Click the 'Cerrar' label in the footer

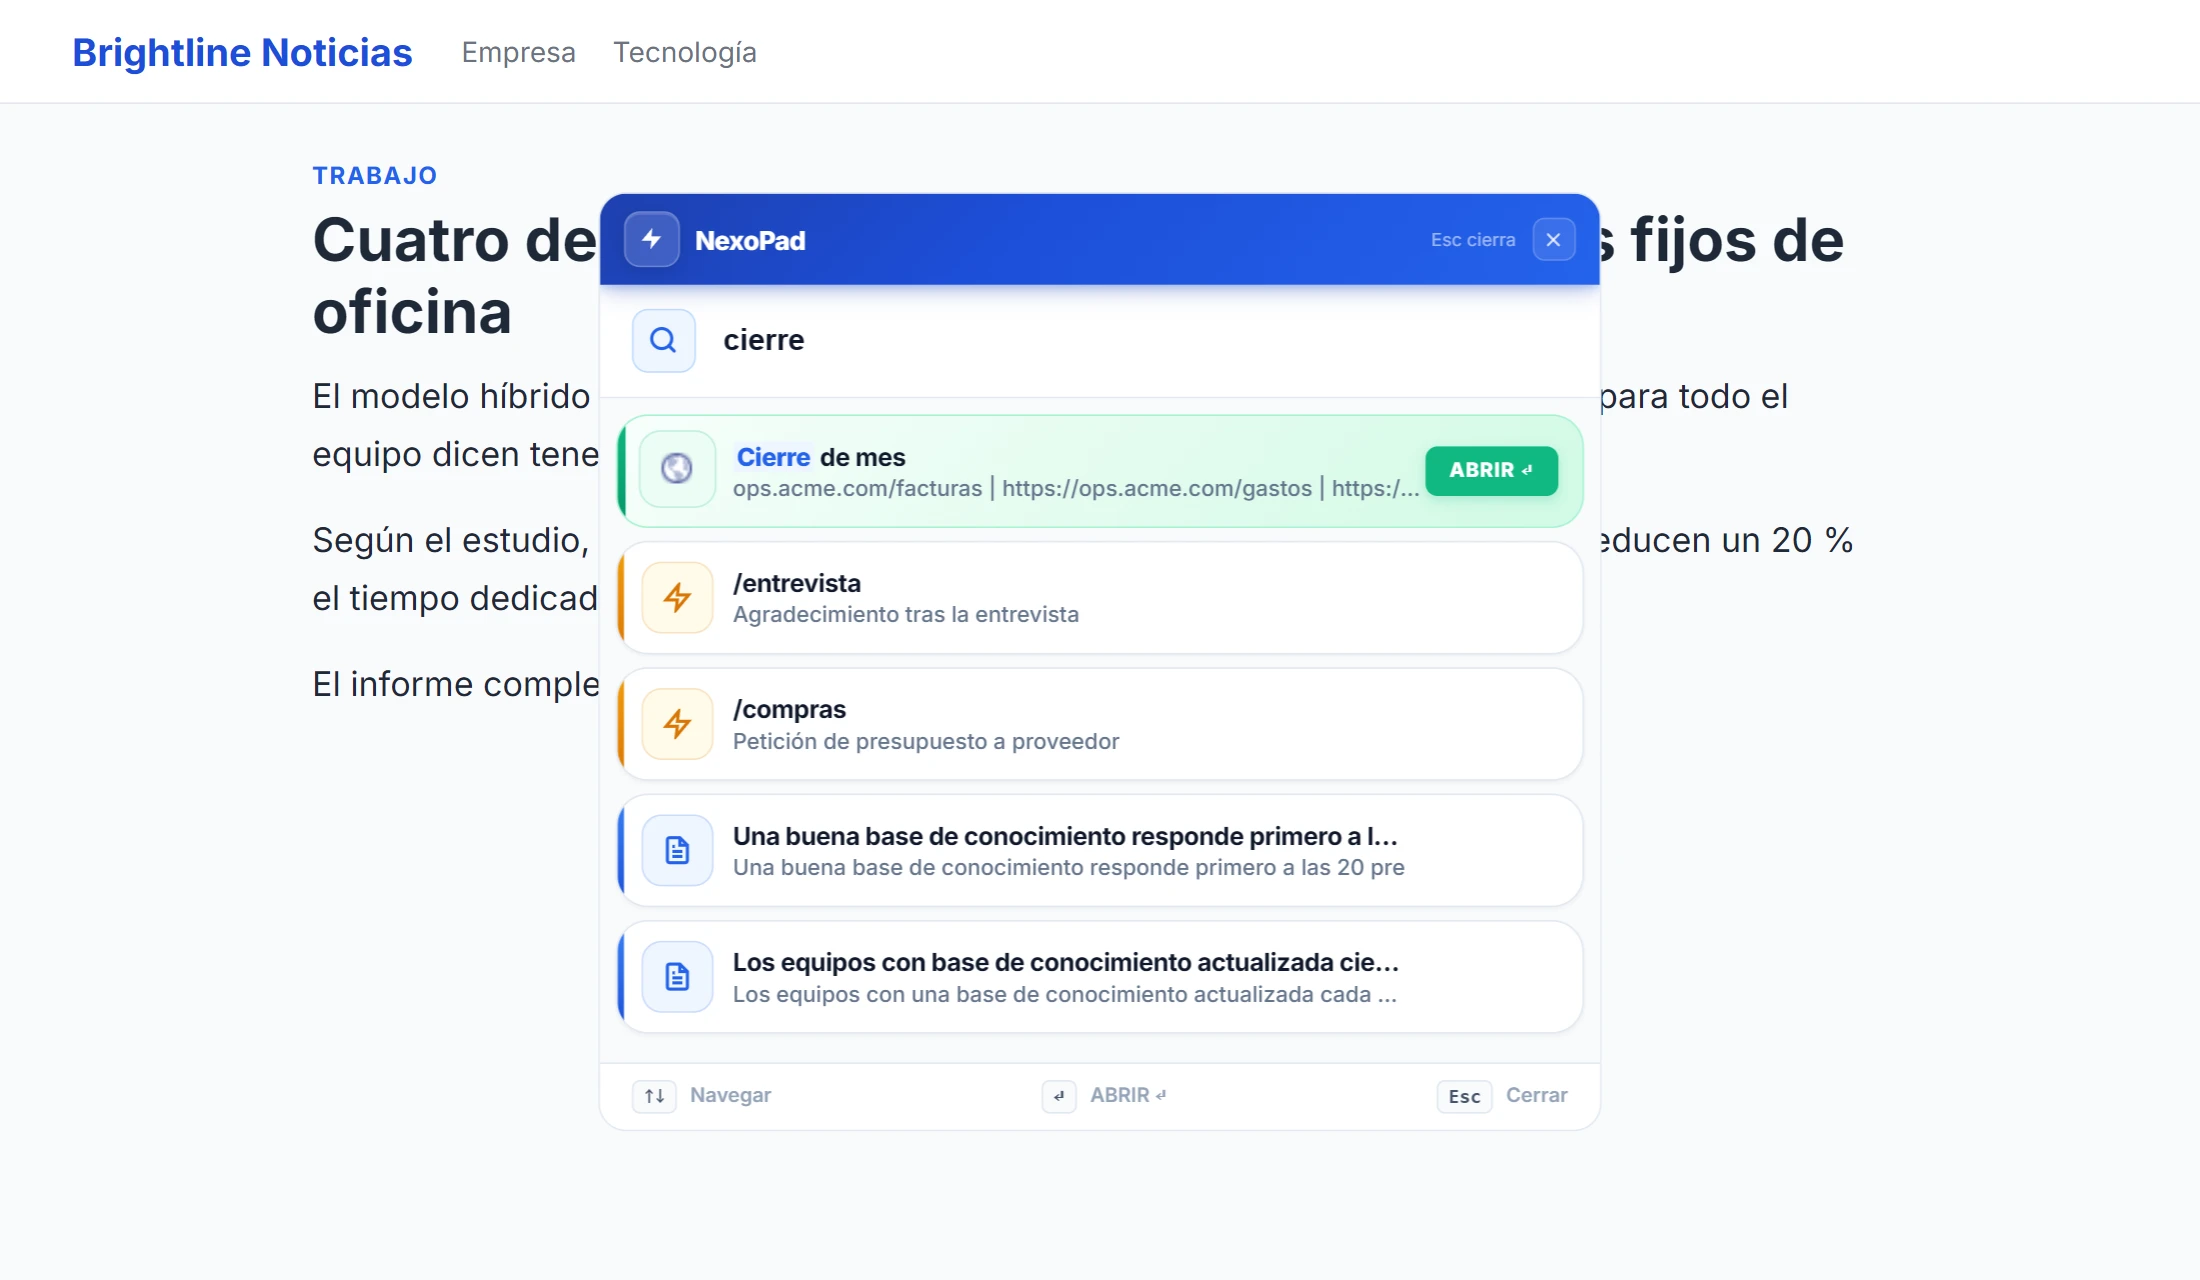[x=1536, y=1095]
